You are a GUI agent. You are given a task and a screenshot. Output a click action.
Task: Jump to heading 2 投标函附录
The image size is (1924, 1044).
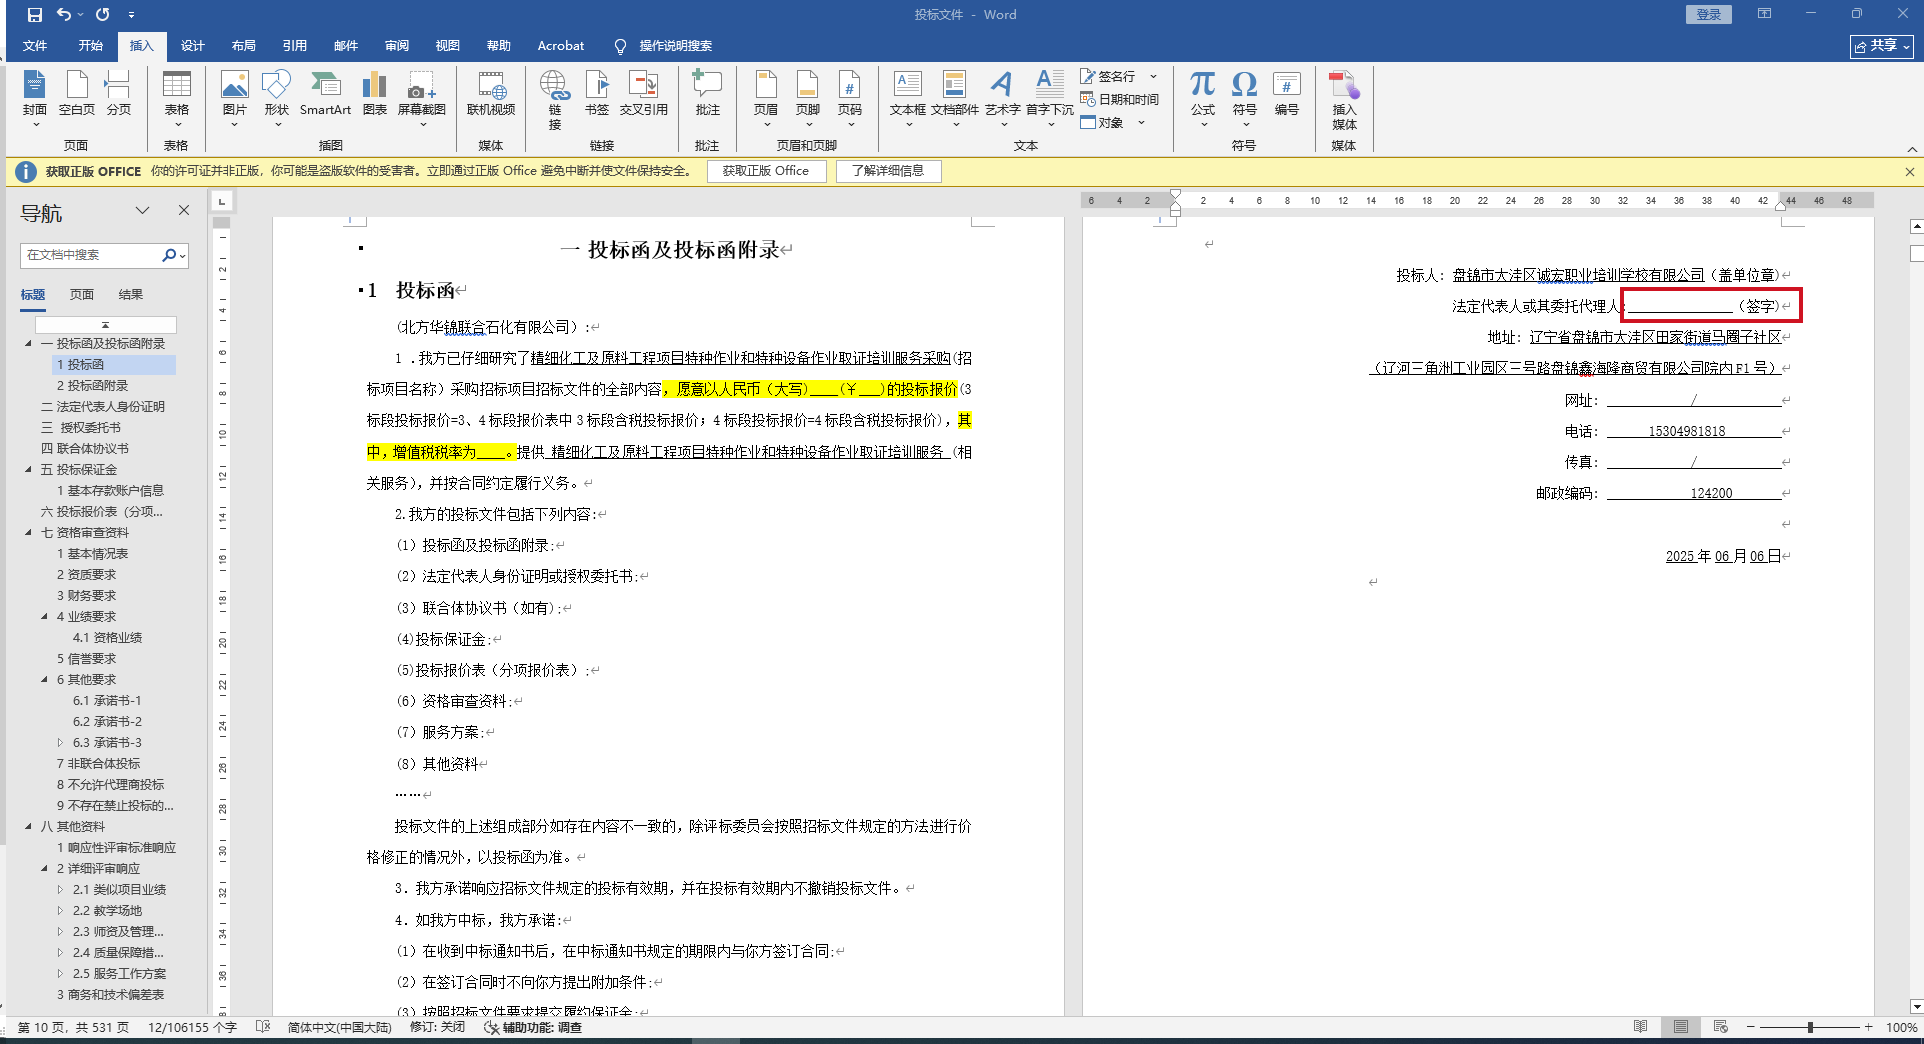92,385
